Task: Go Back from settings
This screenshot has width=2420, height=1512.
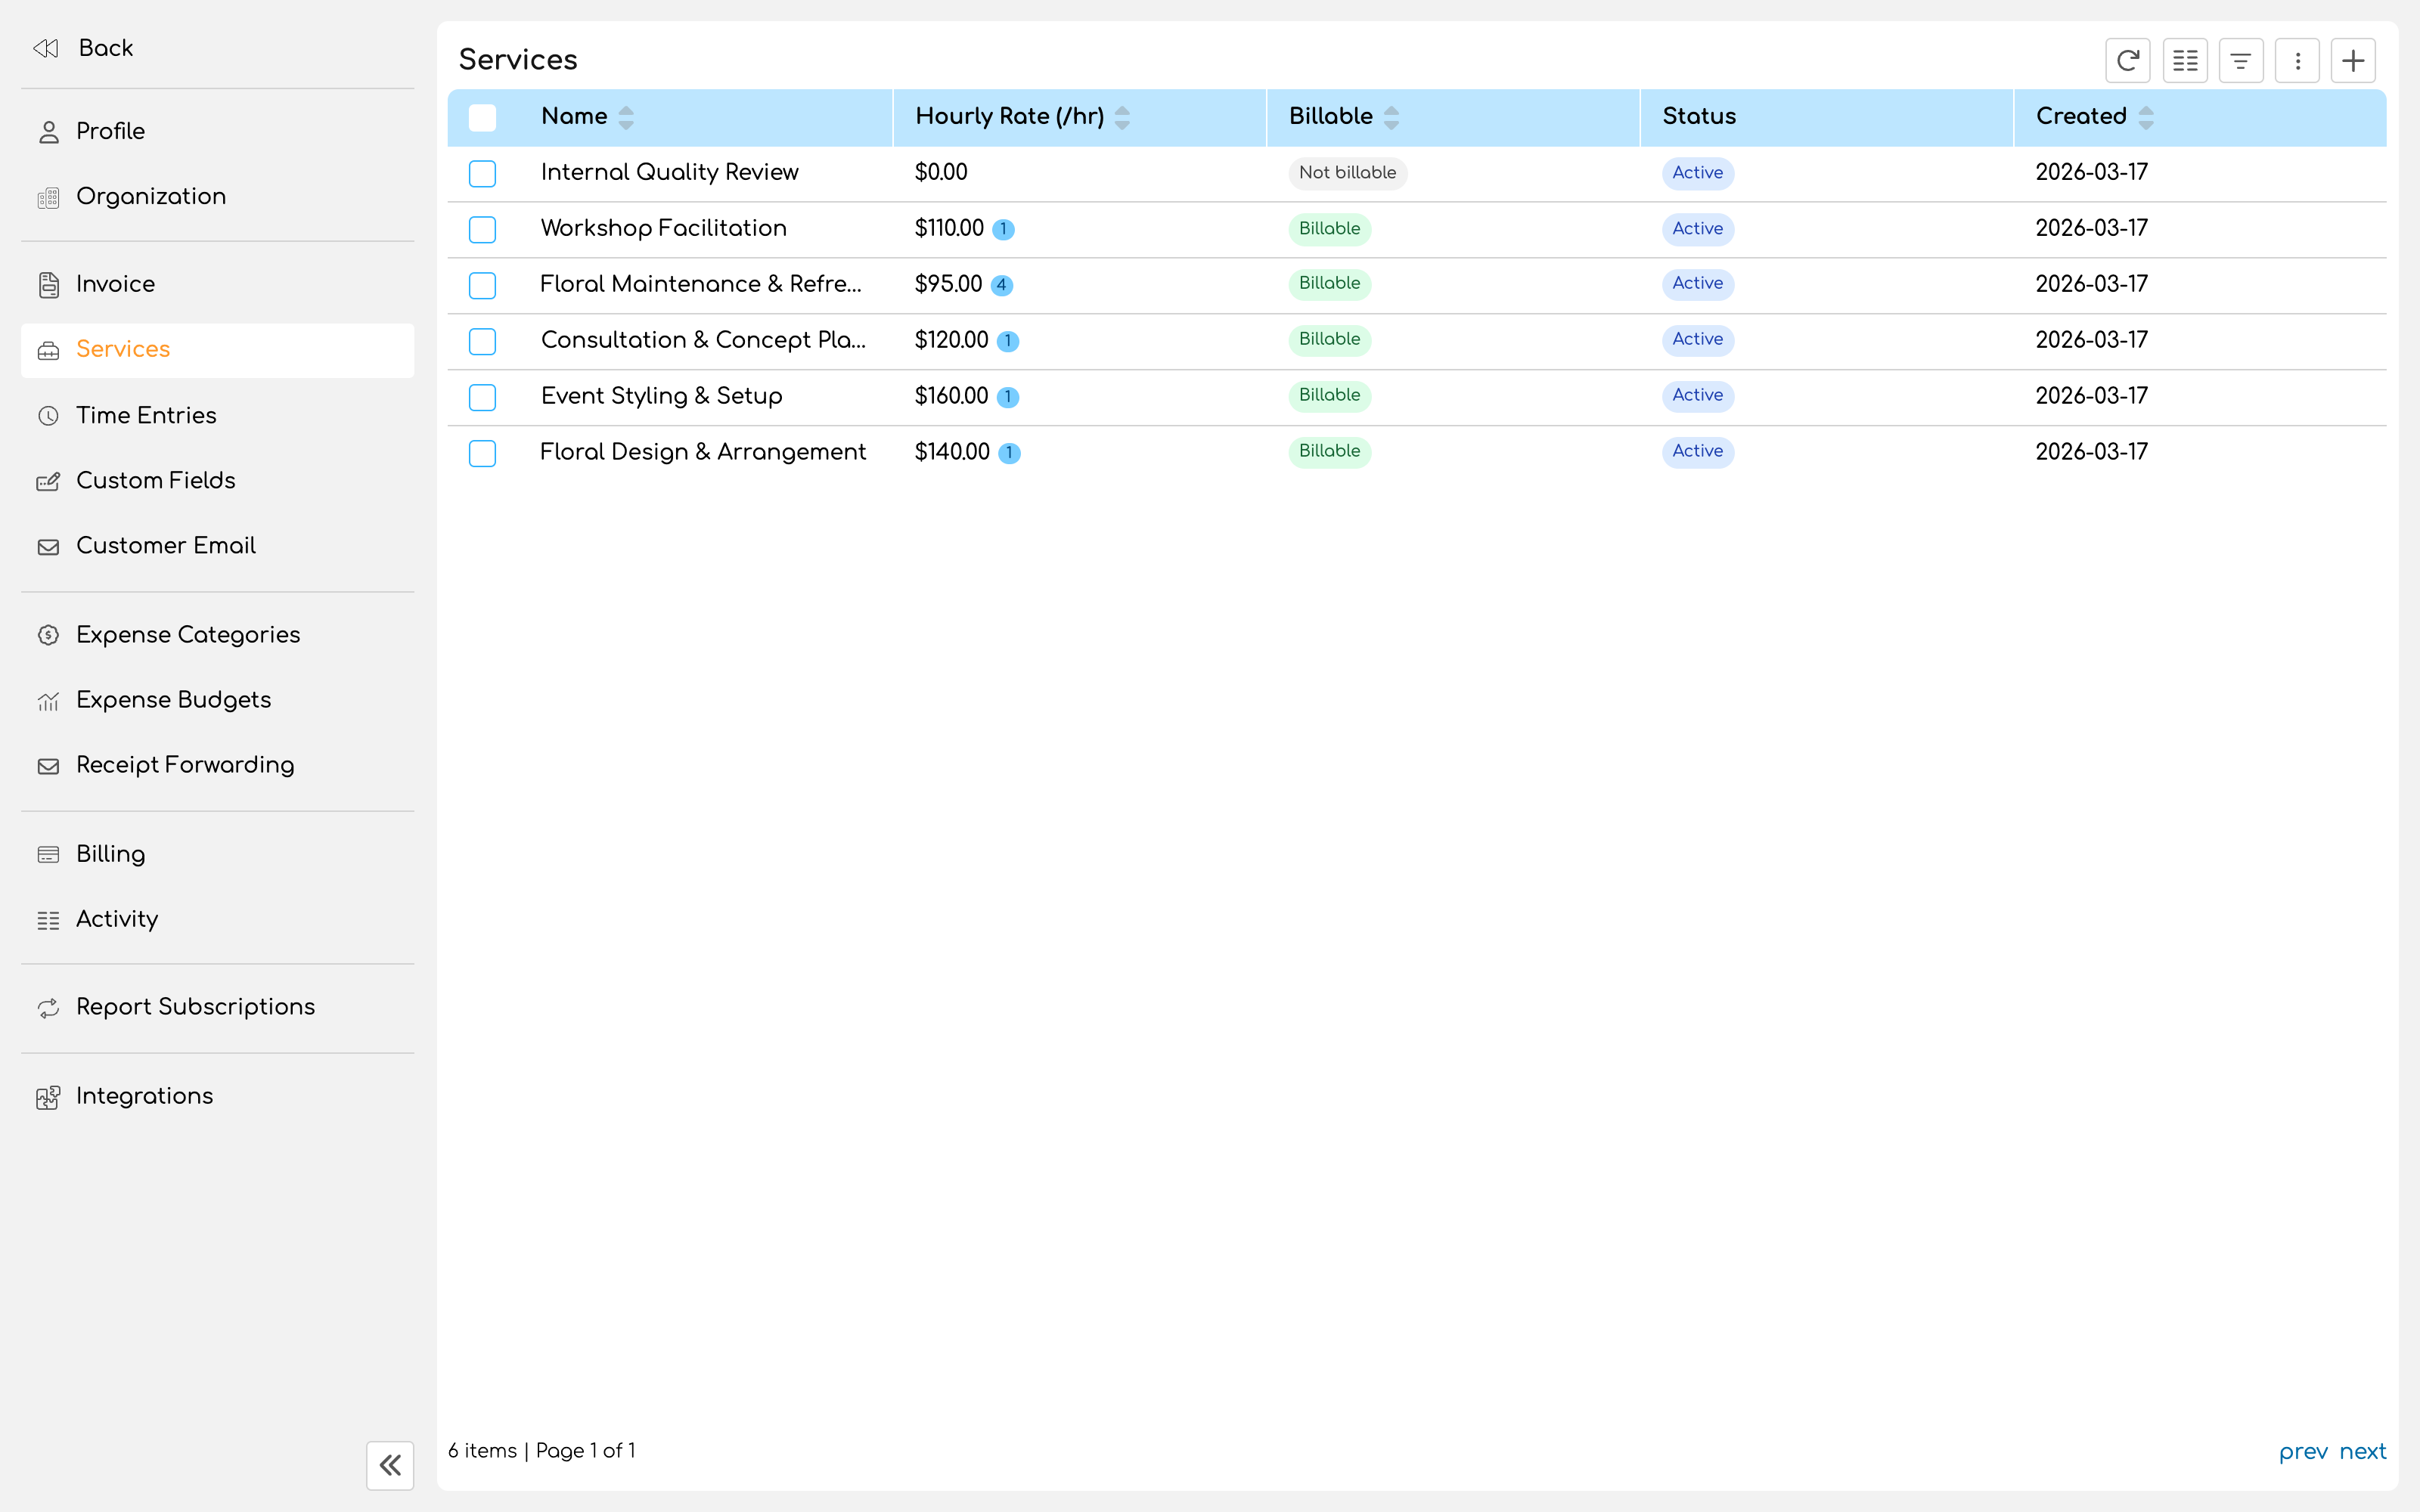Action: pyautogui.click(x=217, y=48)
